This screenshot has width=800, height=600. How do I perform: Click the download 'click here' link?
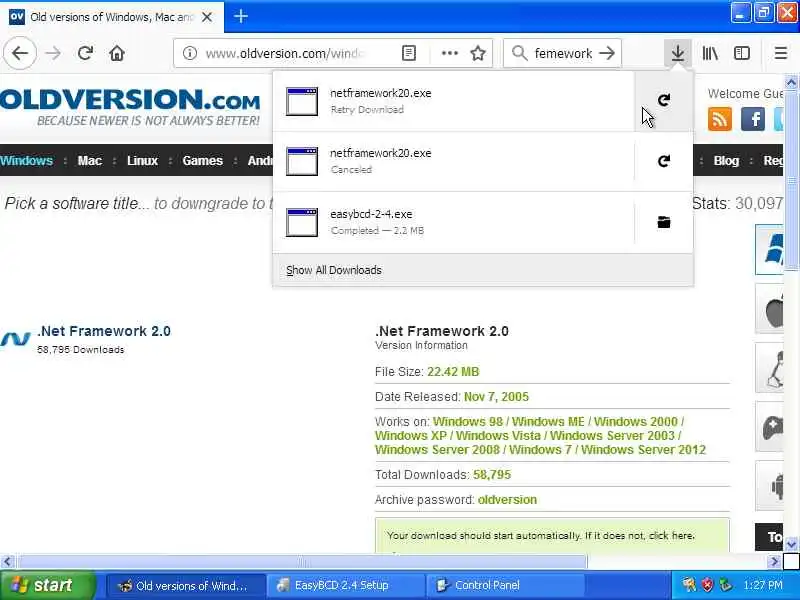point(671,536)
